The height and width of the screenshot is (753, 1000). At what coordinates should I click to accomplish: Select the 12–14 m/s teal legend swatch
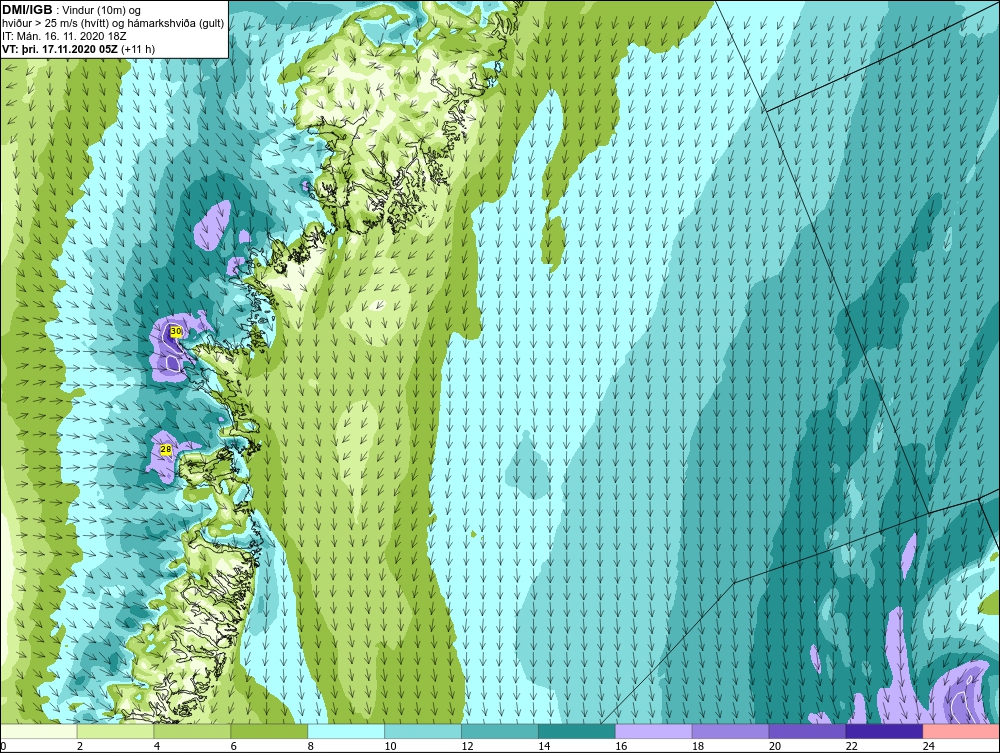pos(499,731)
